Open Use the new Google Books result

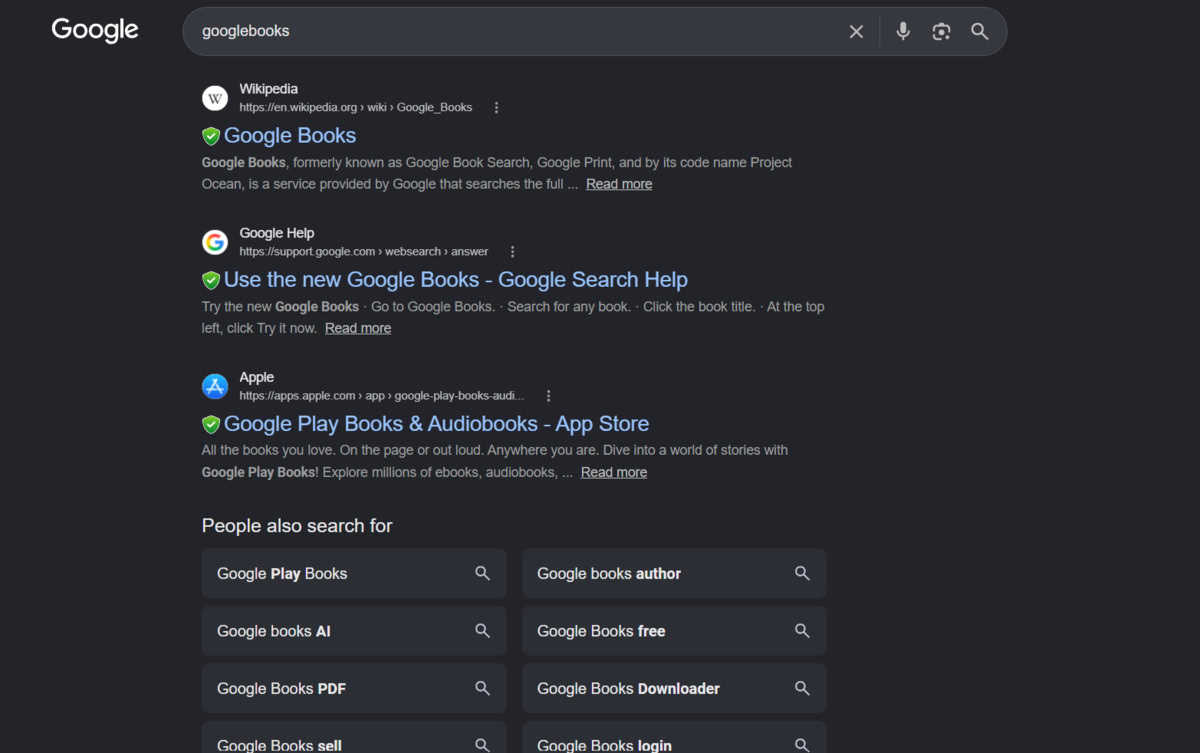[x=456, y=279]
